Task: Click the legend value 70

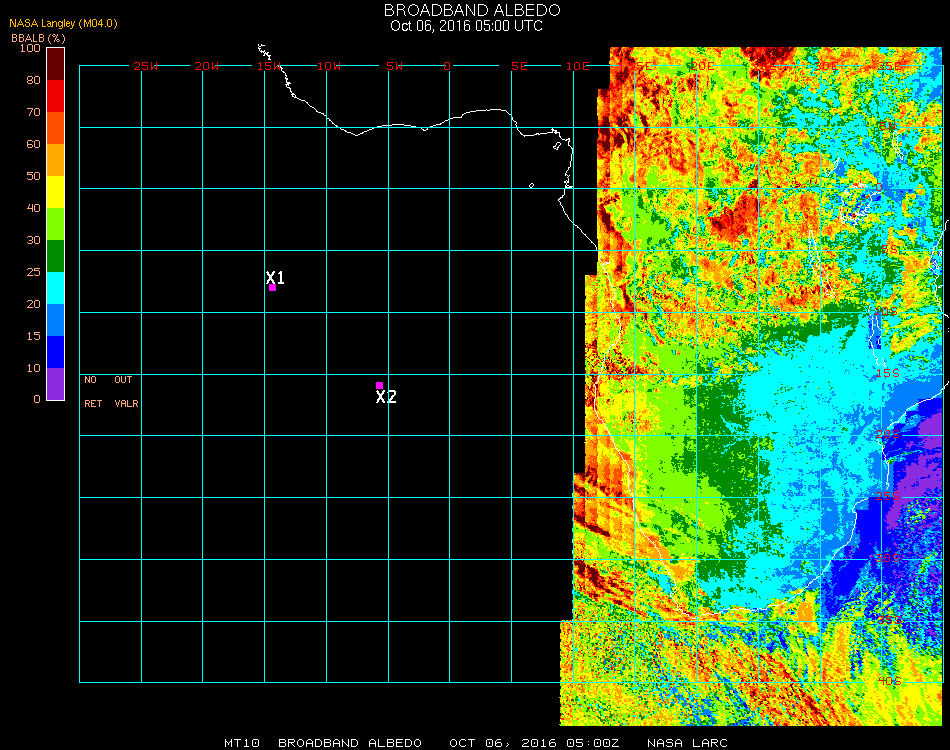Action: coord(33,112)
